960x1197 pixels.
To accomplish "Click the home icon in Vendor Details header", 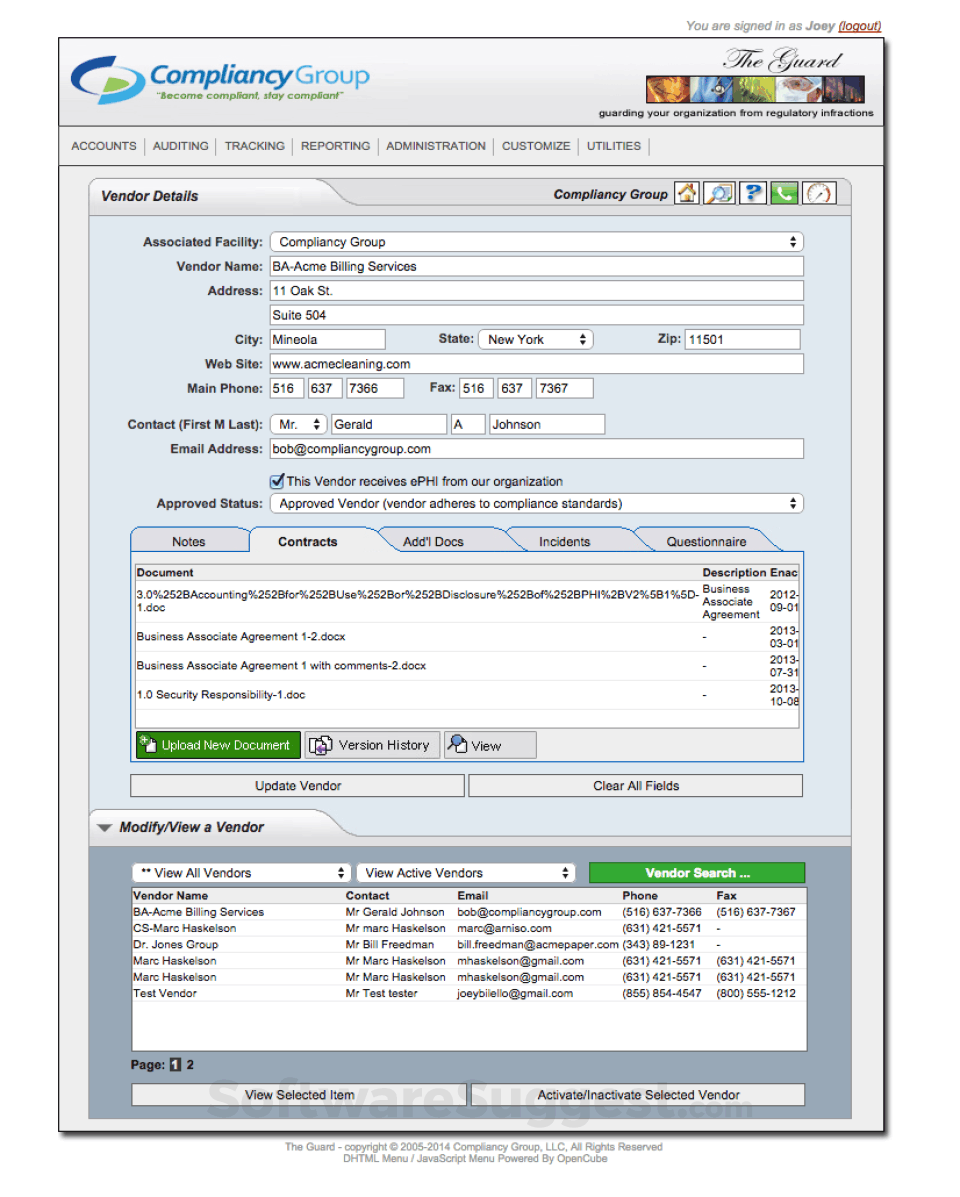I will 687,194.
